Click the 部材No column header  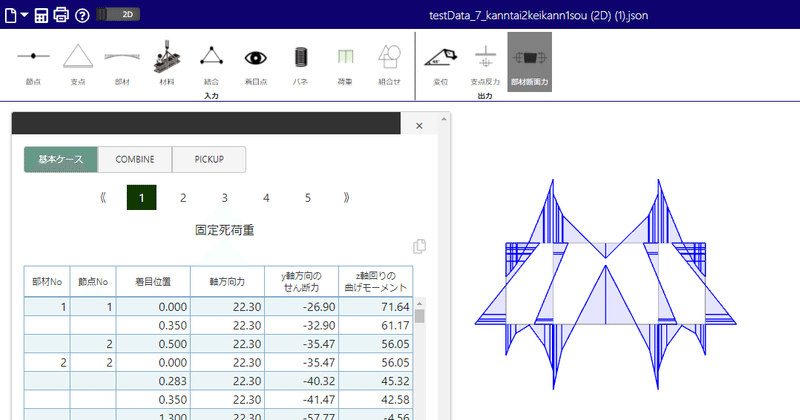[x=47, y=281]
